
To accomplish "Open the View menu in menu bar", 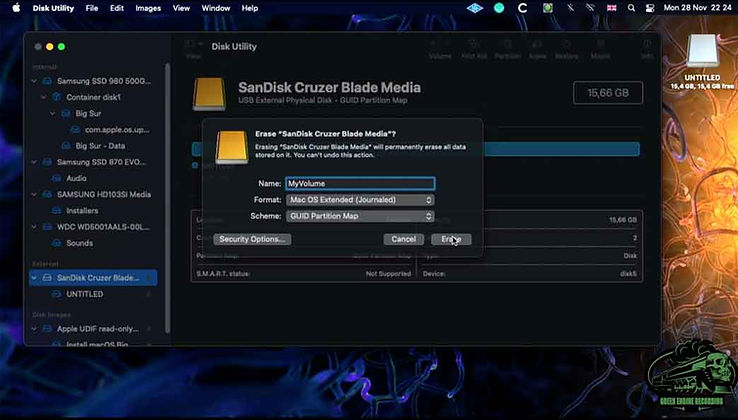I will click(182, 8).
